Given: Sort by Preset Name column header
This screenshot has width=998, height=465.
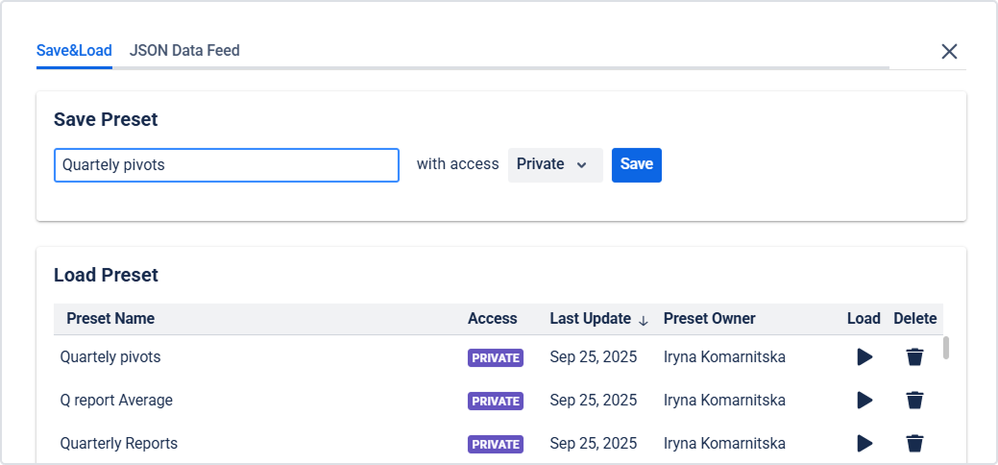Looking at the screenshot, I should [110, 319].
